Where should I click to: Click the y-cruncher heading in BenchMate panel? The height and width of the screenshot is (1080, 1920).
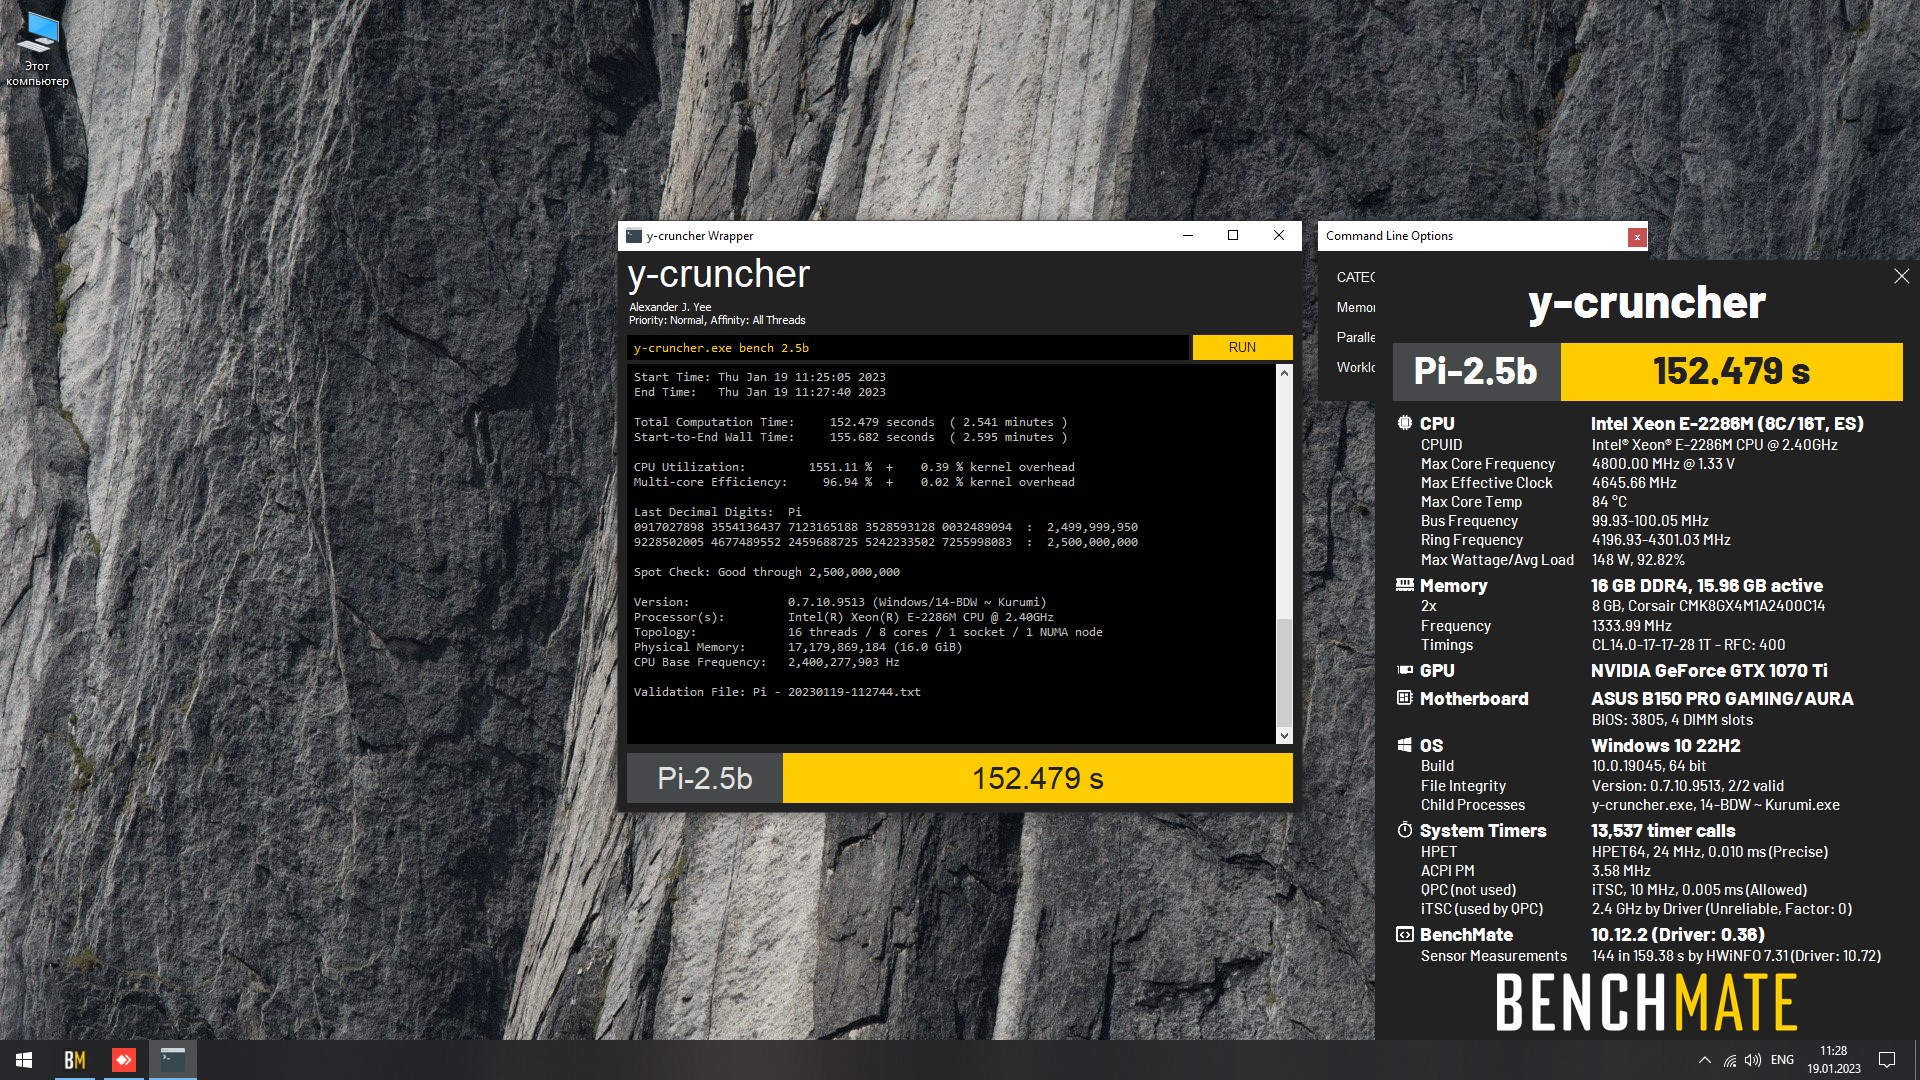[x=1646, y=303]
